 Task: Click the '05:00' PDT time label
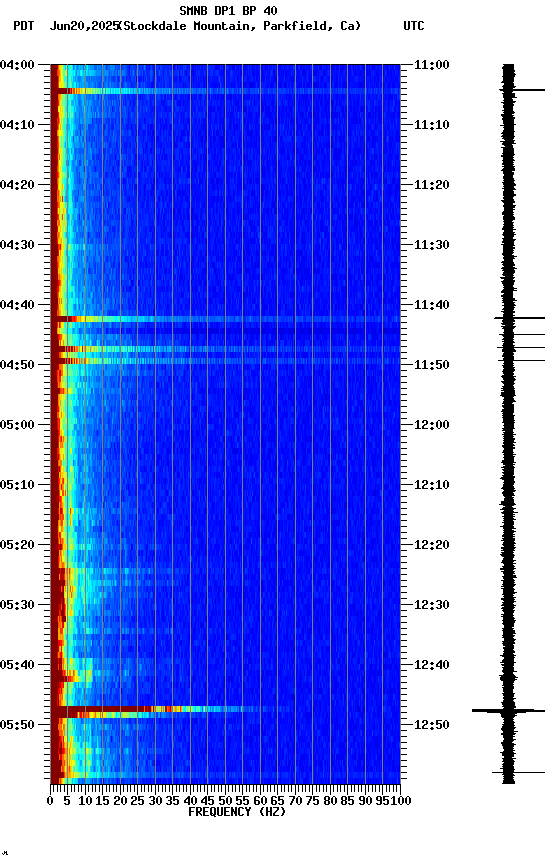(17, 425)
